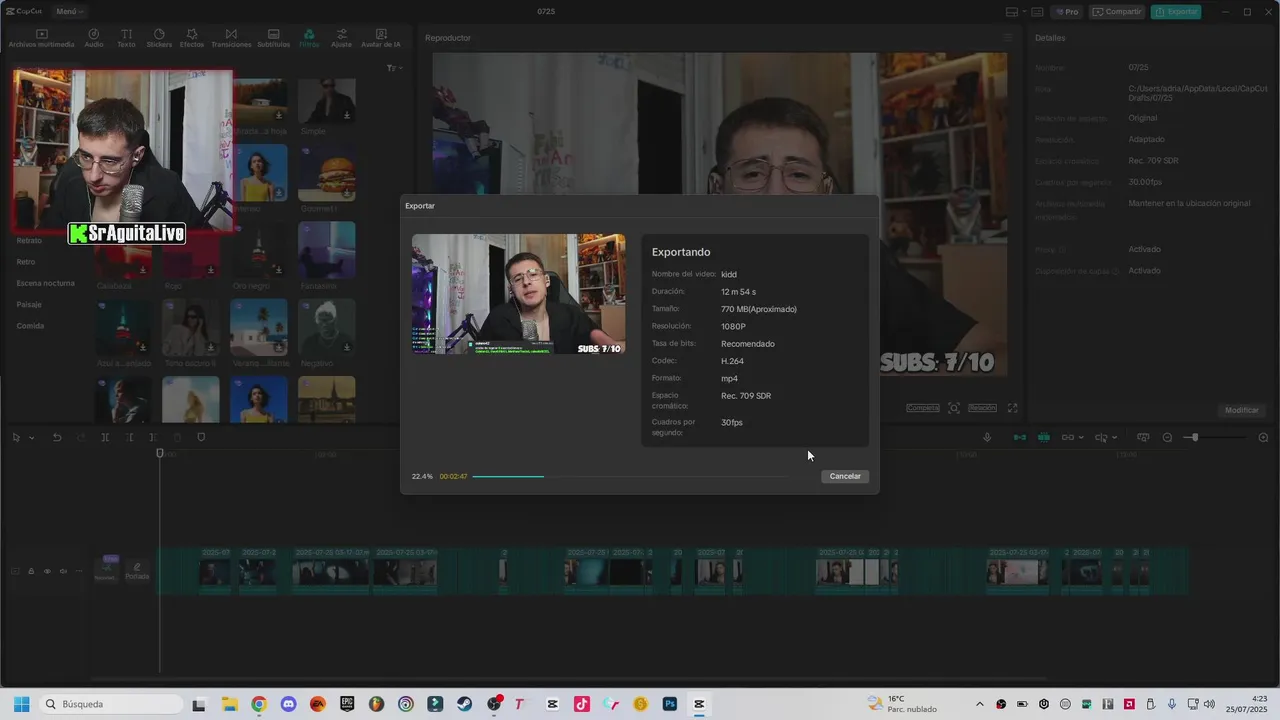Toggle the track visibility eye icon
This screenshot has height=720, width=1280.
coord(46,571)
